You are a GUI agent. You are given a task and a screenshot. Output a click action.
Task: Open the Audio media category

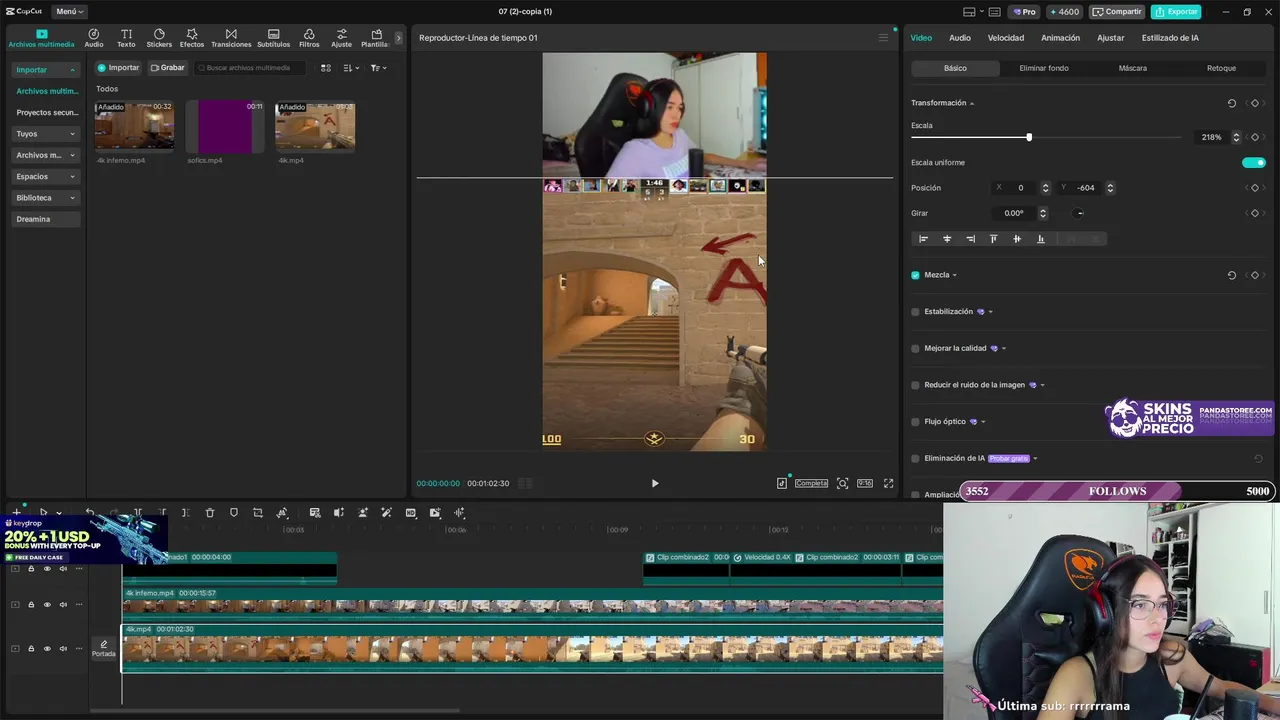click(x=94, y=38)
